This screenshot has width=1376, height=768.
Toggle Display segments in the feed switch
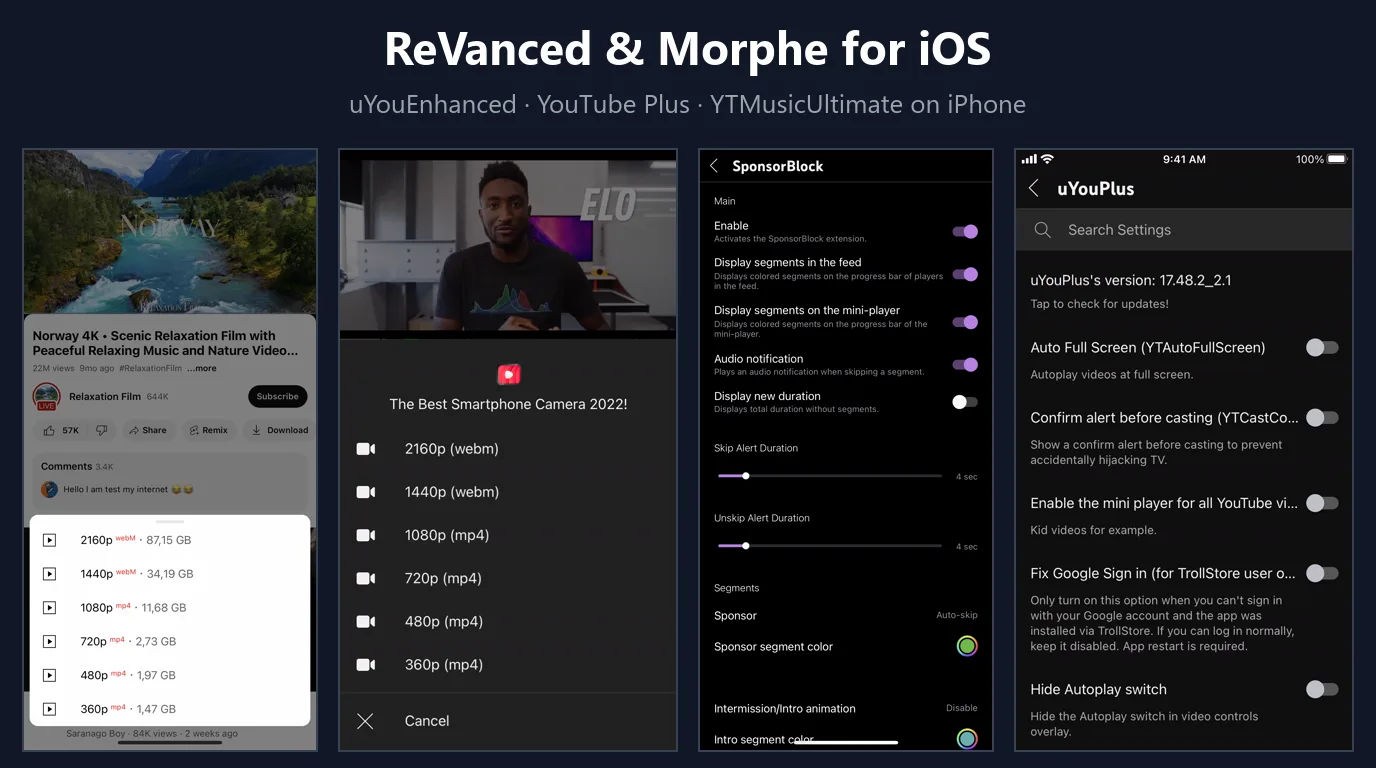pyautogui.click(x=965, y=274)
